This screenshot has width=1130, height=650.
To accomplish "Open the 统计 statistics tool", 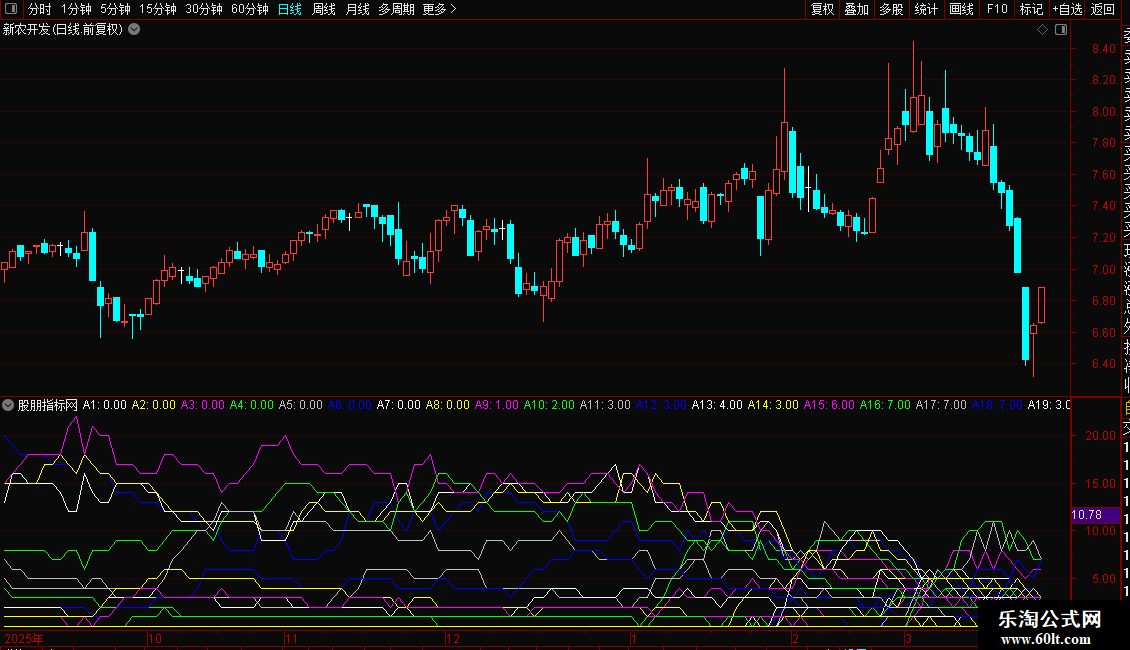I will (926, 9).
